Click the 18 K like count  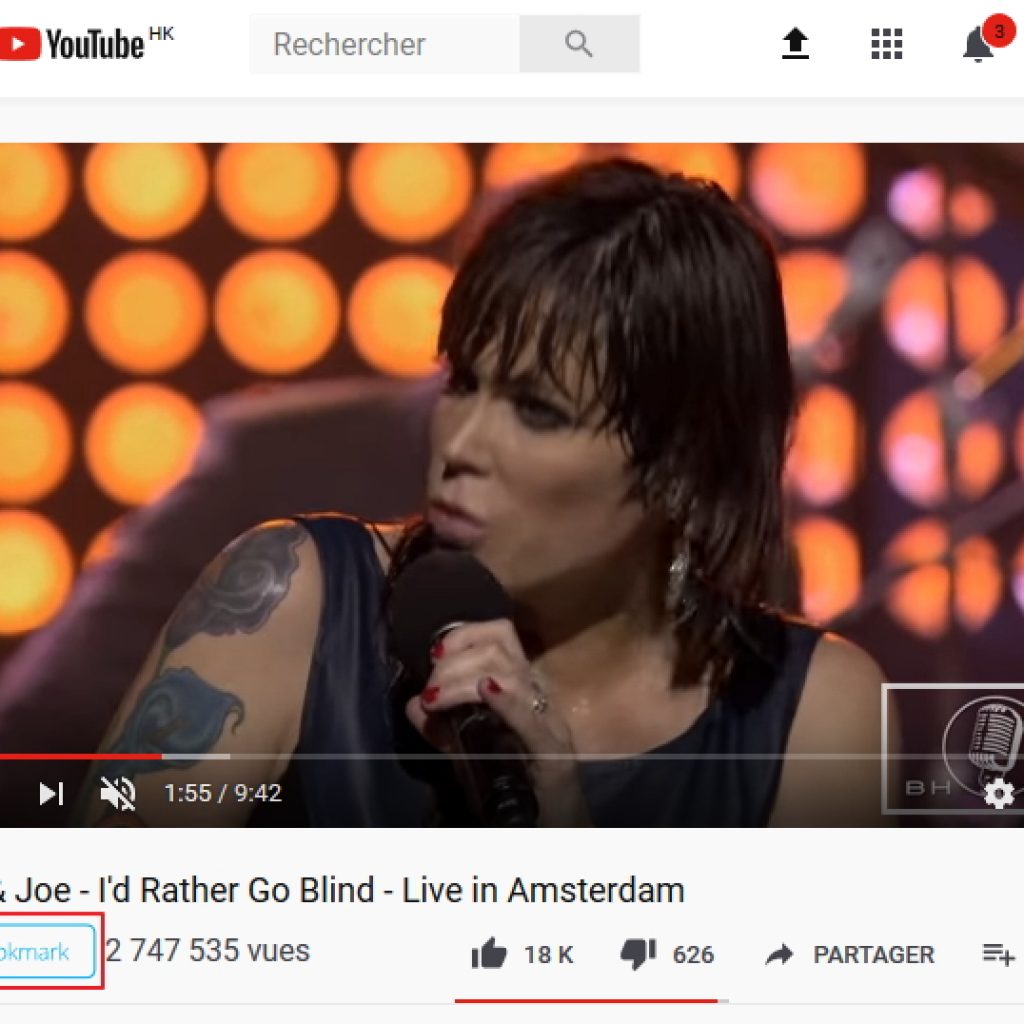[x=549, y=955]
